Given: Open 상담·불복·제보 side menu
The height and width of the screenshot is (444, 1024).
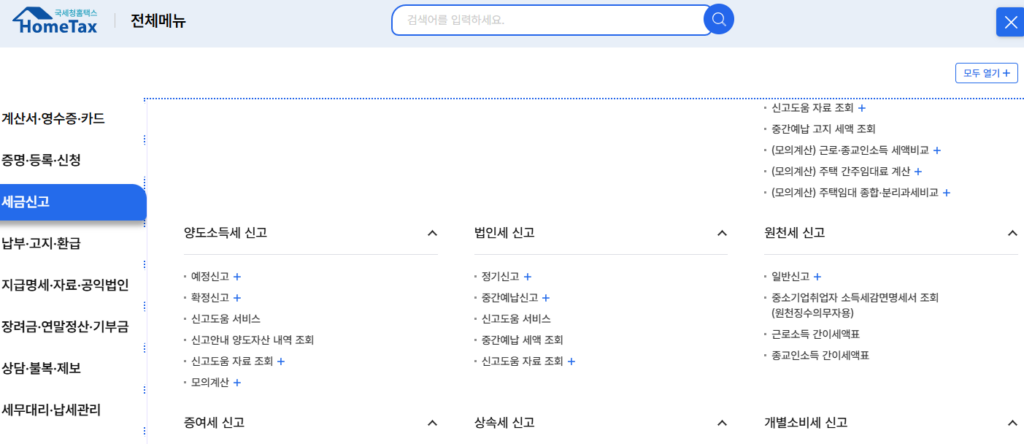Looking at the screenshot, I should [41, 368].
